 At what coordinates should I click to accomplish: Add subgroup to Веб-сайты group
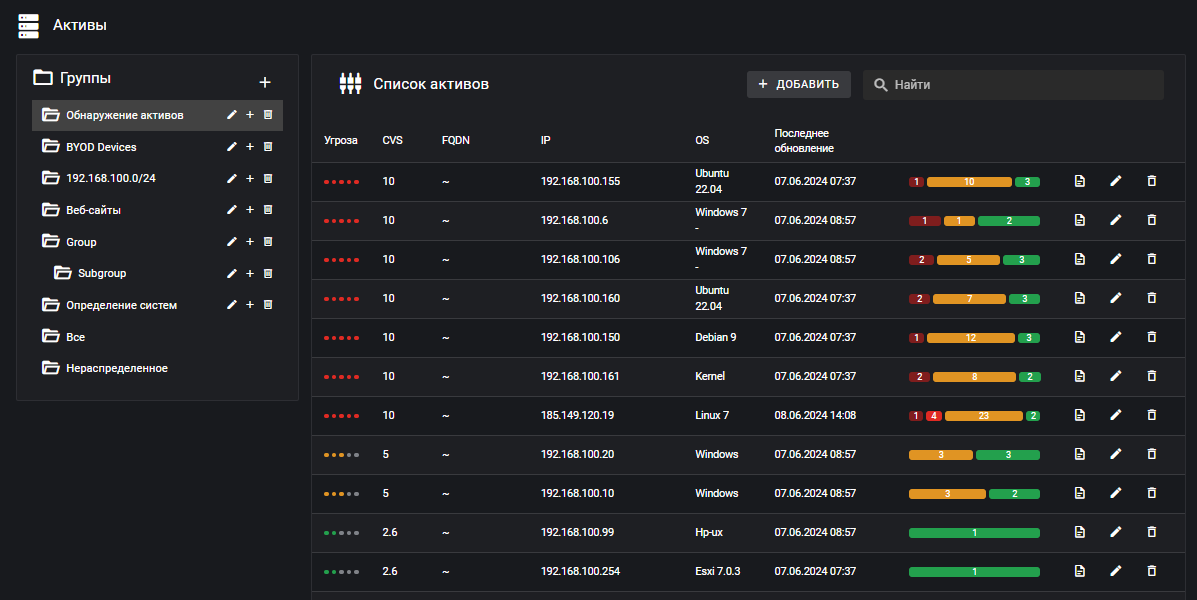click(x=250, y=210)
